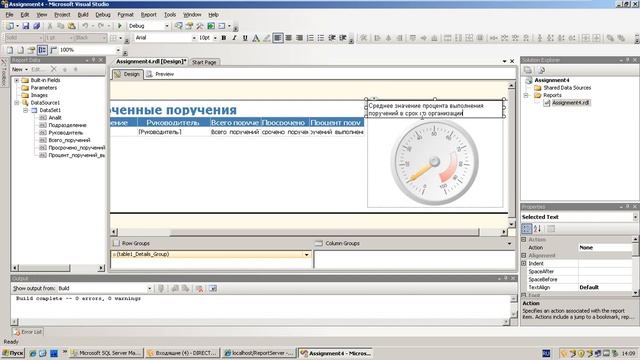640x360 pixels.
Task: Click the Save All icon
Action: point(36,26)
